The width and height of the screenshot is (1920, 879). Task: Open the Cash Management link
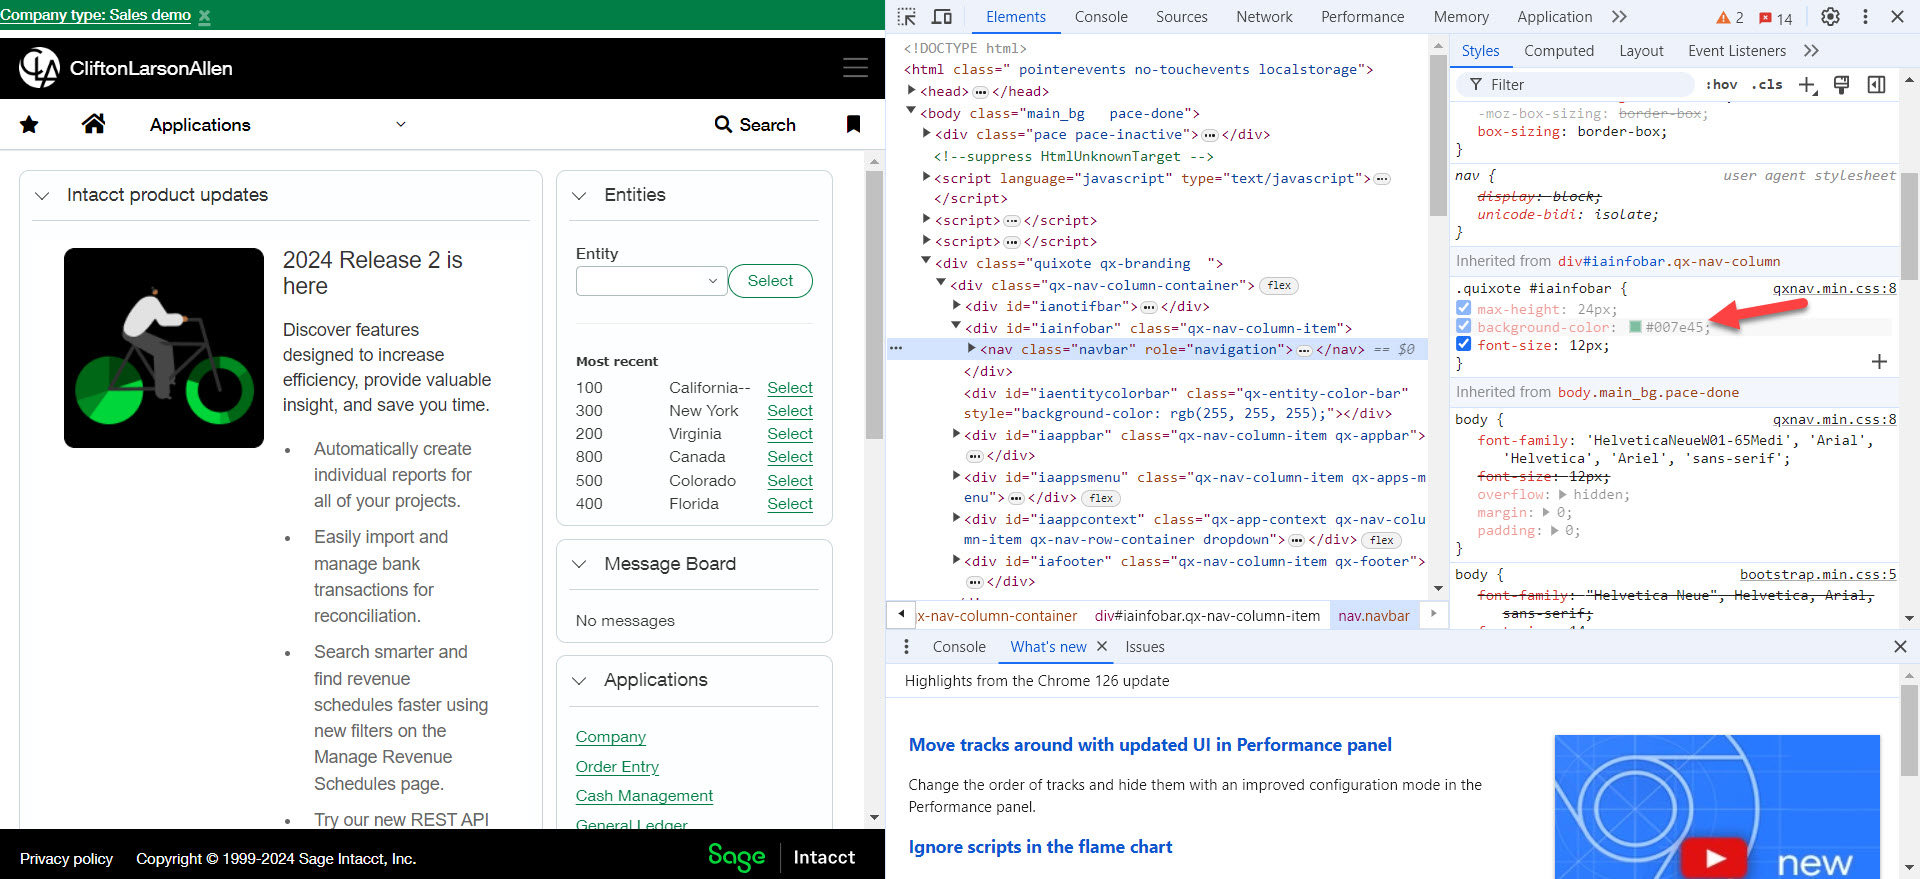(644, 796)
